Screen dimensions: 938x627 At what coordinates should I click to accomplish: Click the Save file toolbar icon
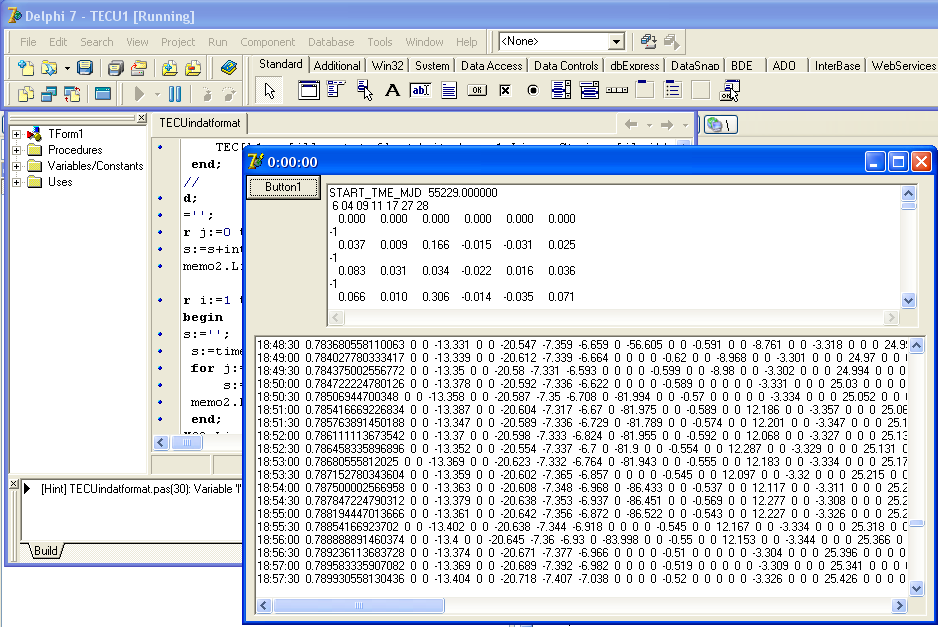click(85, 68)
